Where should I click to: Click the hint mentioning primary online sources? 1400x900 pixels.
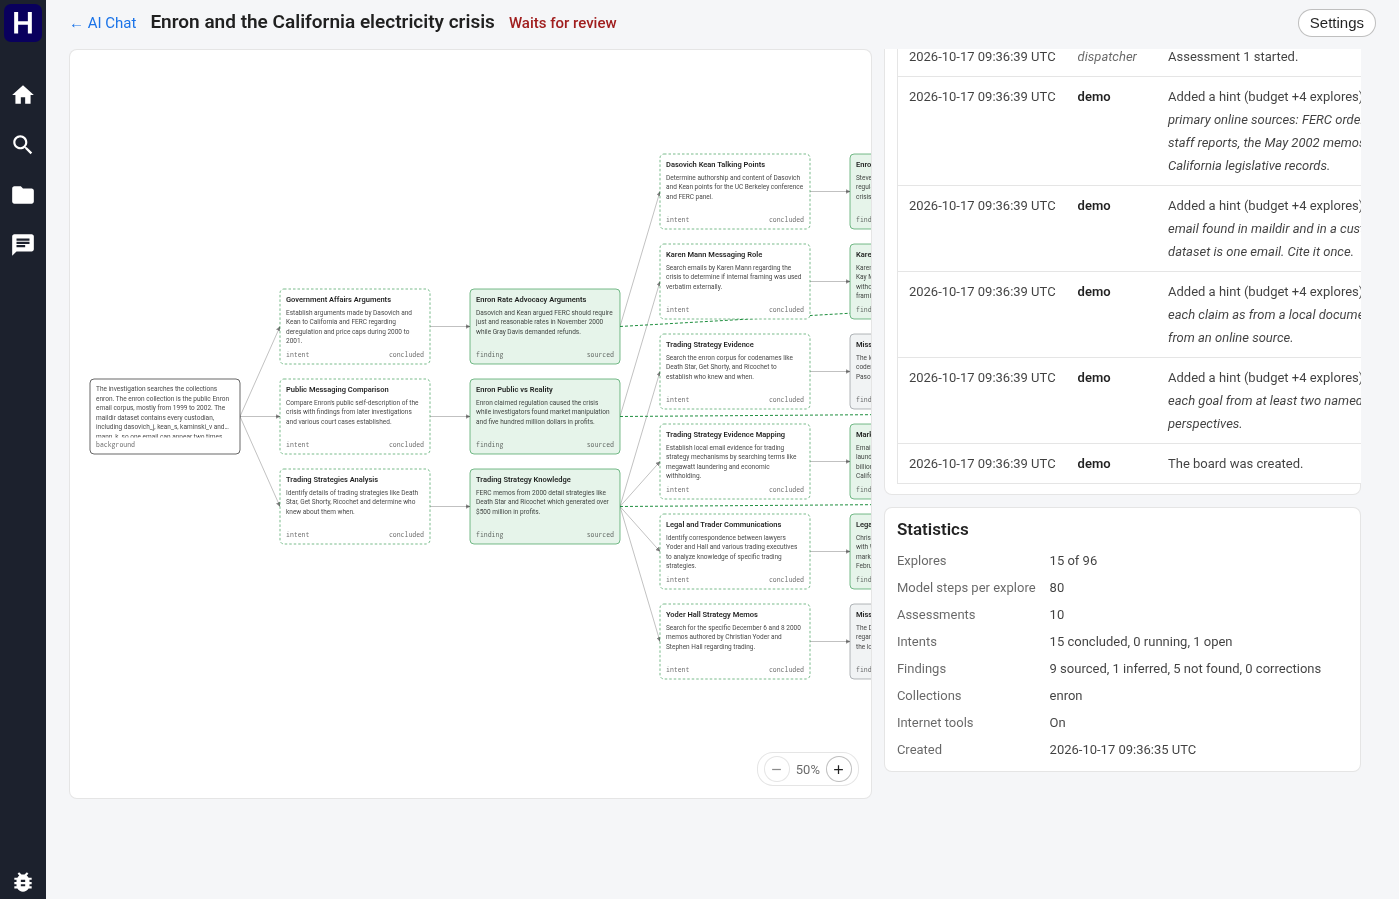[x=1264, y=131]
